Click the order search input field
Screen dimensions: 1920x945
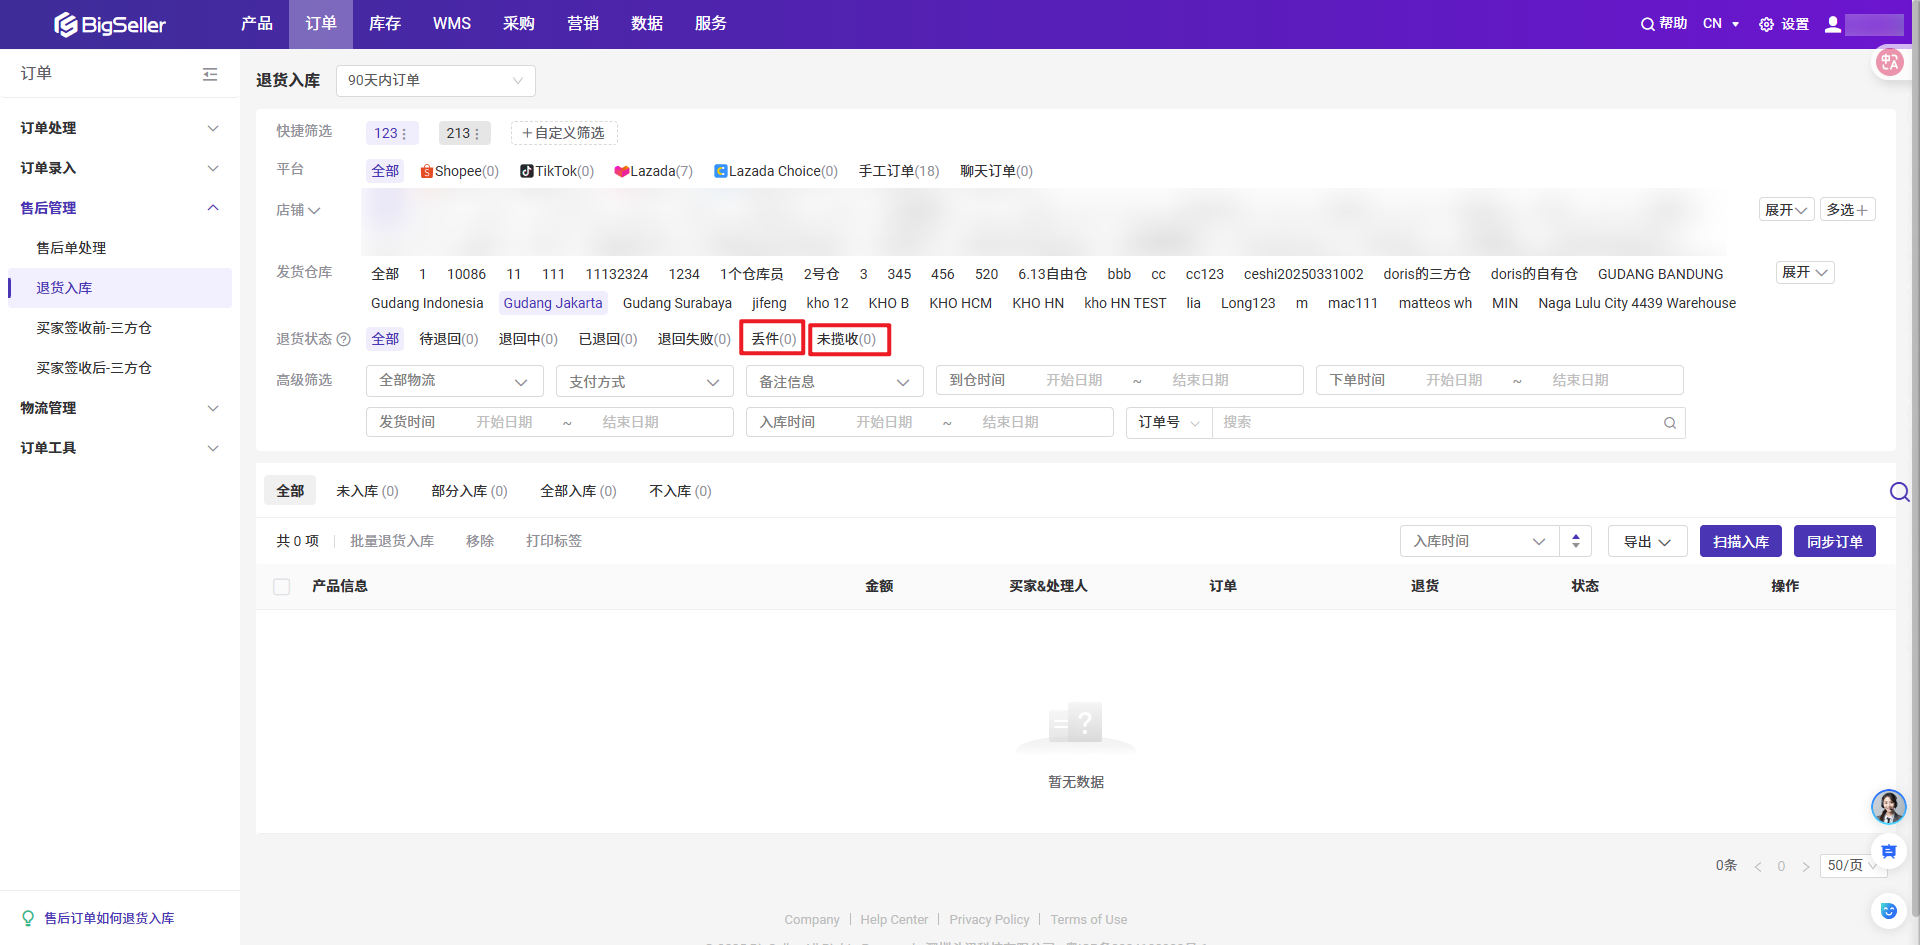(1436, 423)
